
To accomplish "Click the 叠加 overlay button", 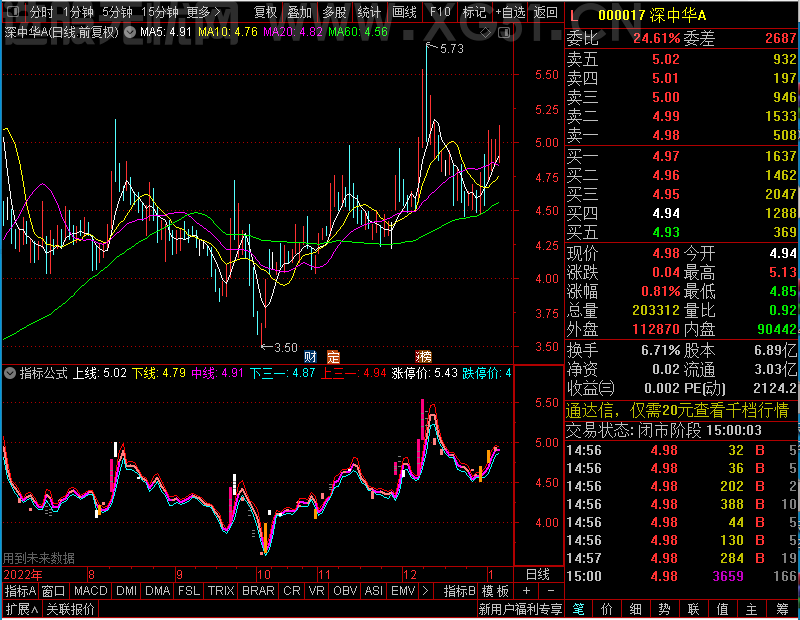I will tap(299, 12).
